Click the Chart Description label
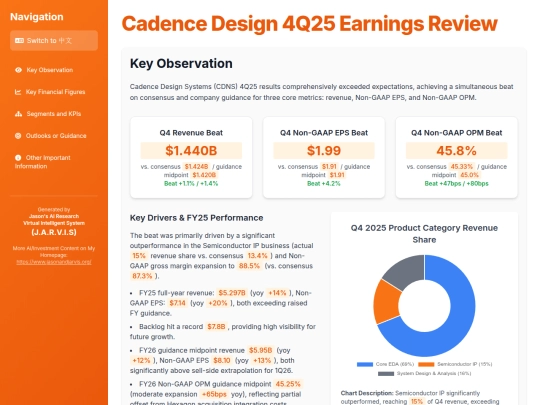540x405 pixels. [x=367, y=393]
